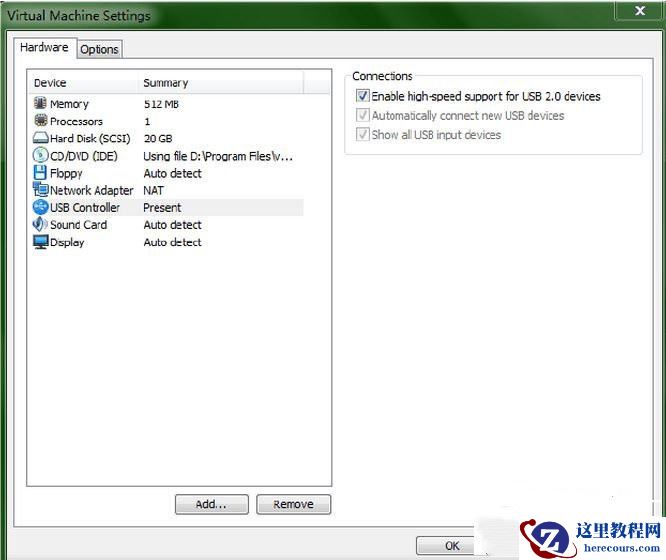
Task: Sort by the Summary column header
Action: [x=221, y=83]
